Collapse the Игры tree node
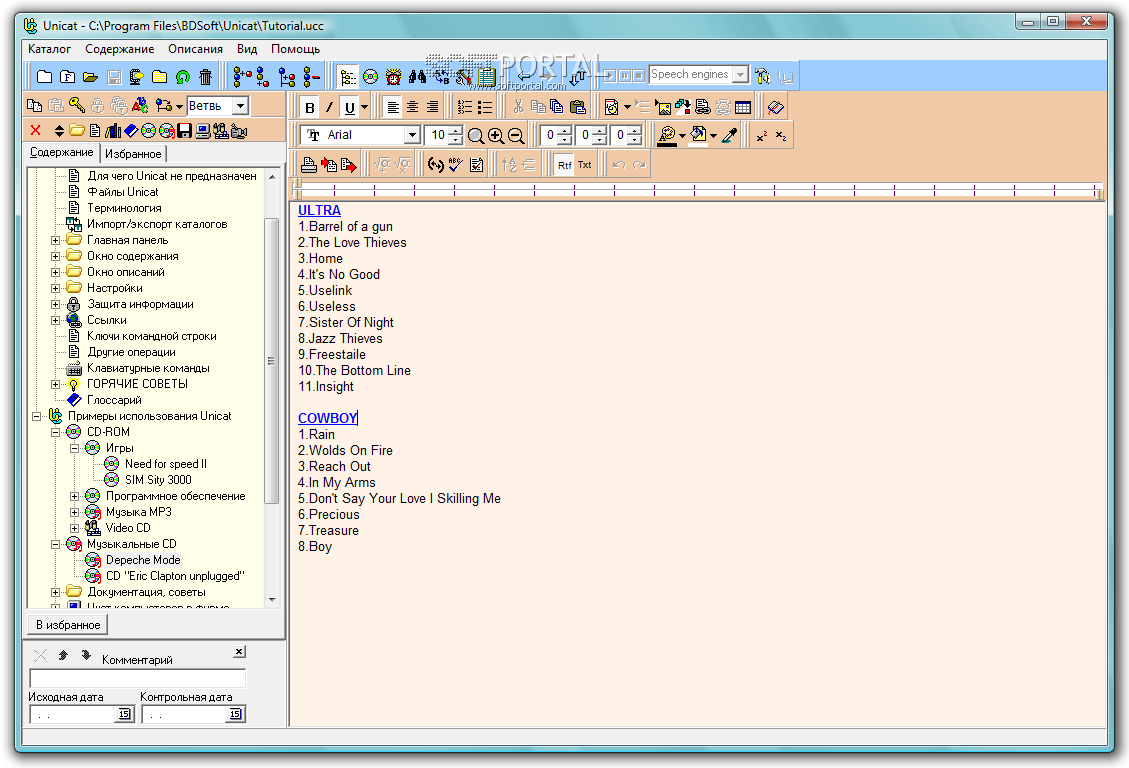The width and height of the screenshot is (1129, 768). pos(74,448)
